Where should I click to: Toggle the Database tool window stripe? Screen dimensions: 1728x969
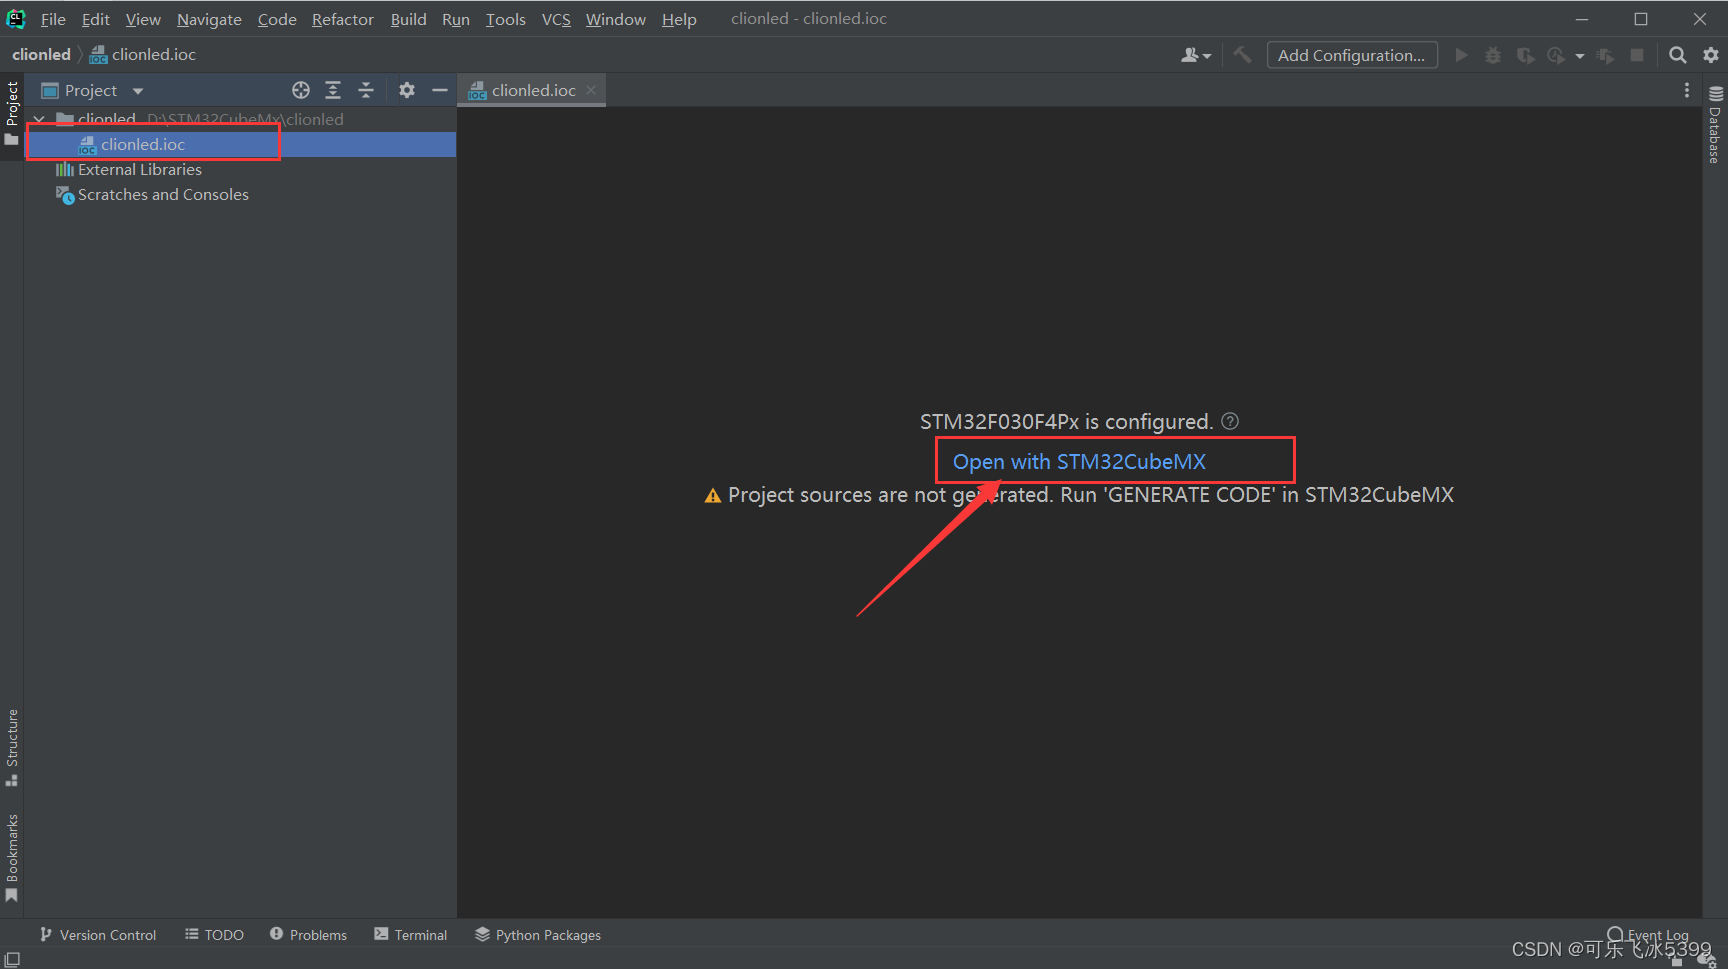point(1715,125)
